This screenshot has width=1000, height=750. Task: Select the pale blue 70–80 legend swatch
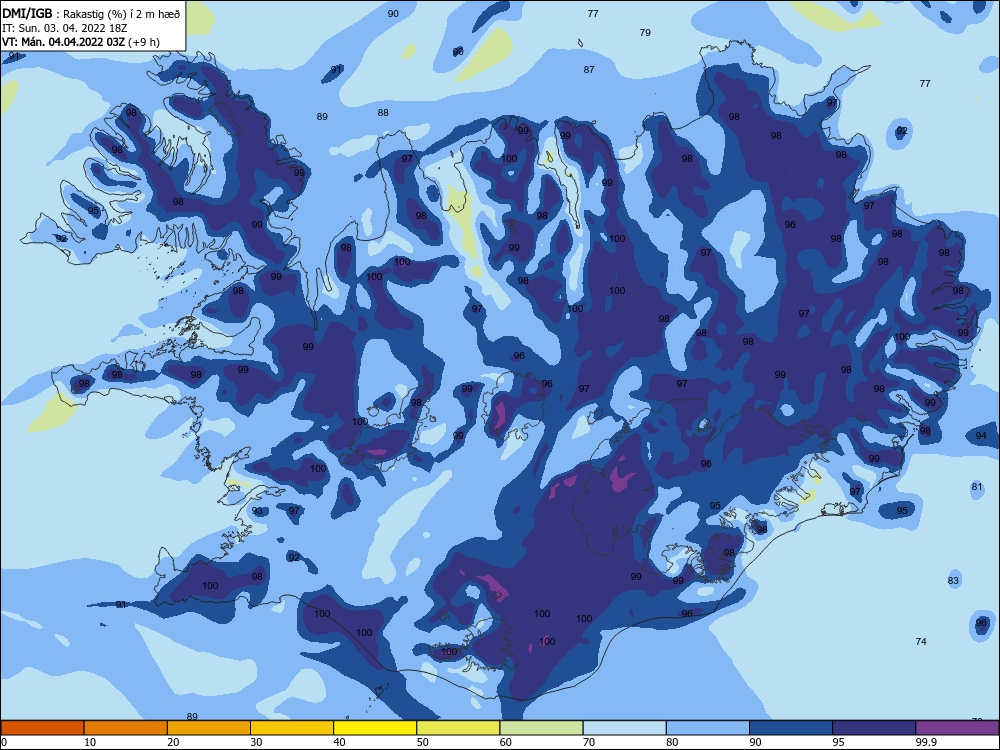click(625, 728)
